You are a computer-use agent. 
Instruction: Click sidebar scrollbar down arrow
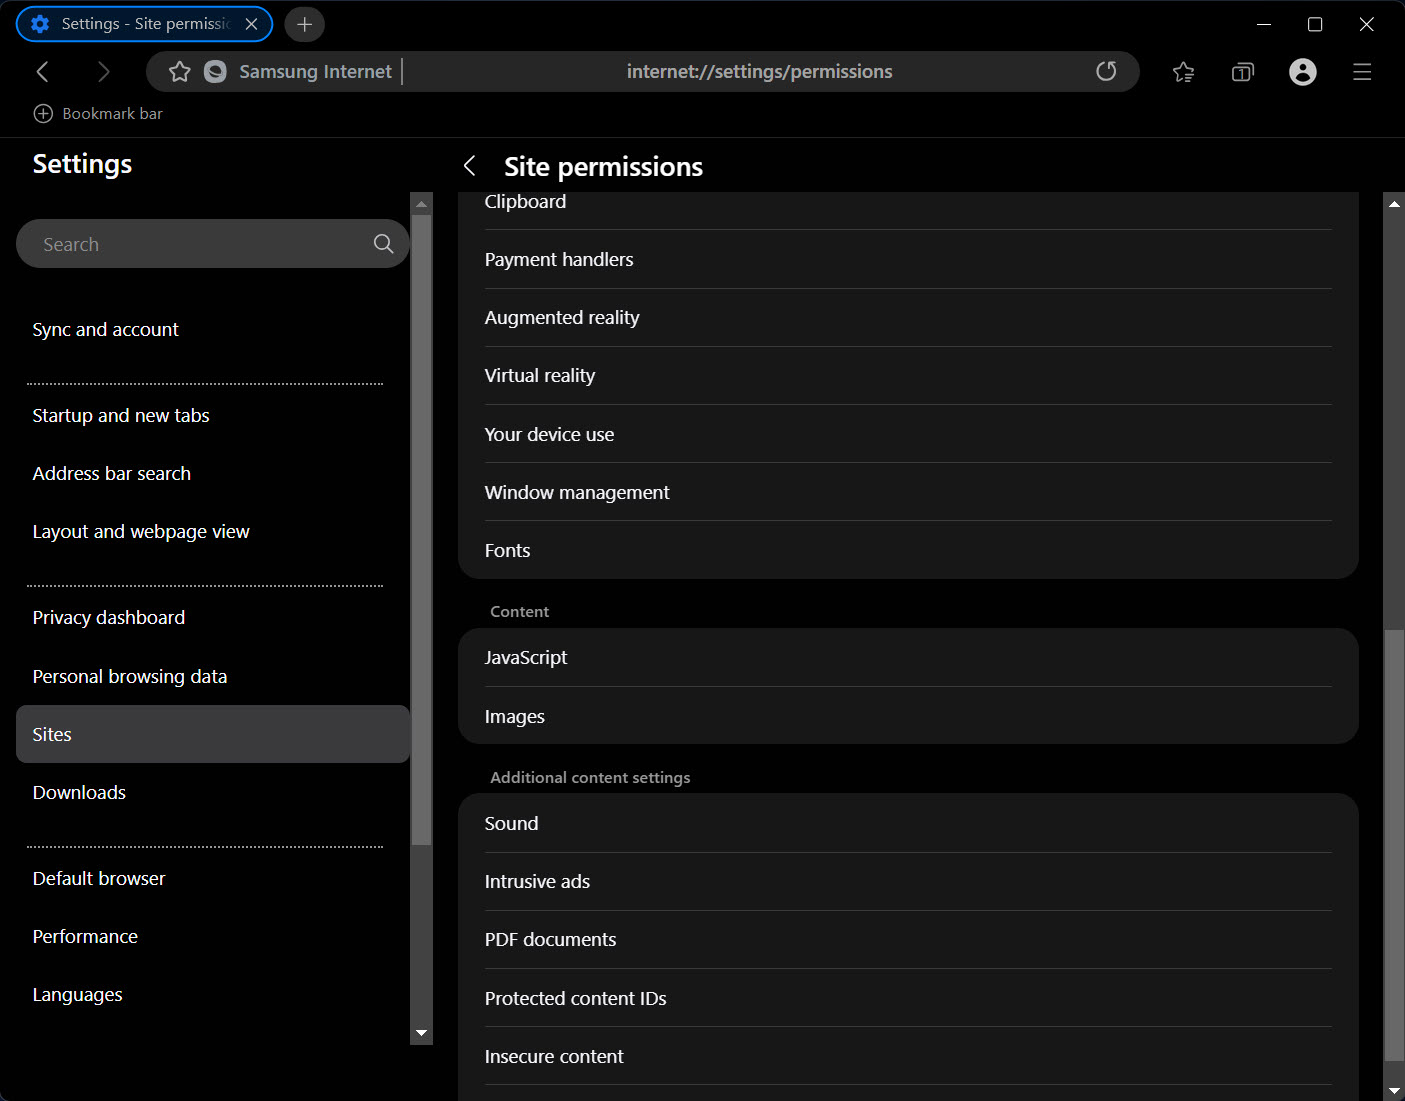pyautogui.click(x=421, y=1033)
